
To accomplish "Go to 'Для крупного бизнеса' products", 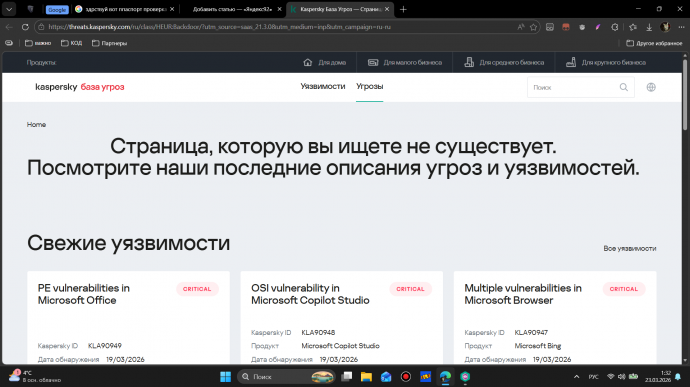I will pyautogui.click(x=606, y=63).
